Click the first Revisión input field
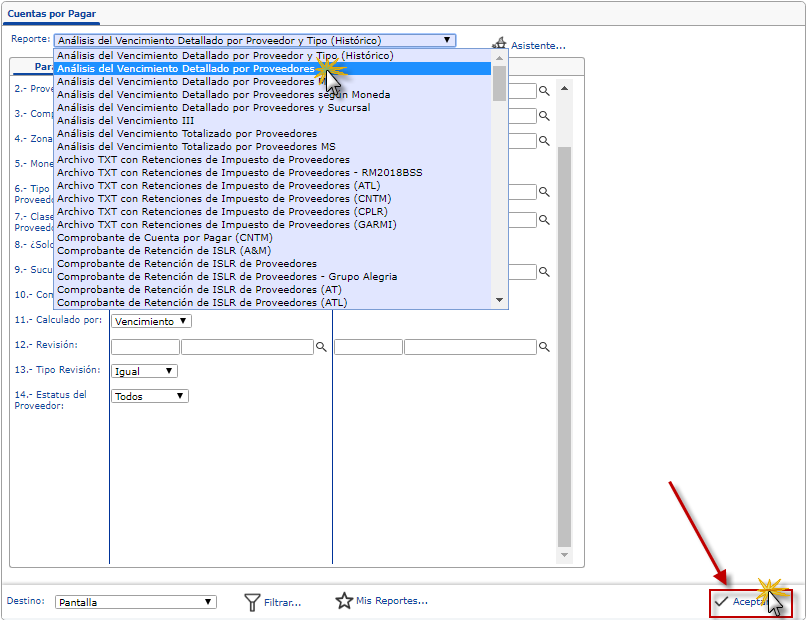The image size is (808, 620). pyautogui.click(x=145, y=347)
